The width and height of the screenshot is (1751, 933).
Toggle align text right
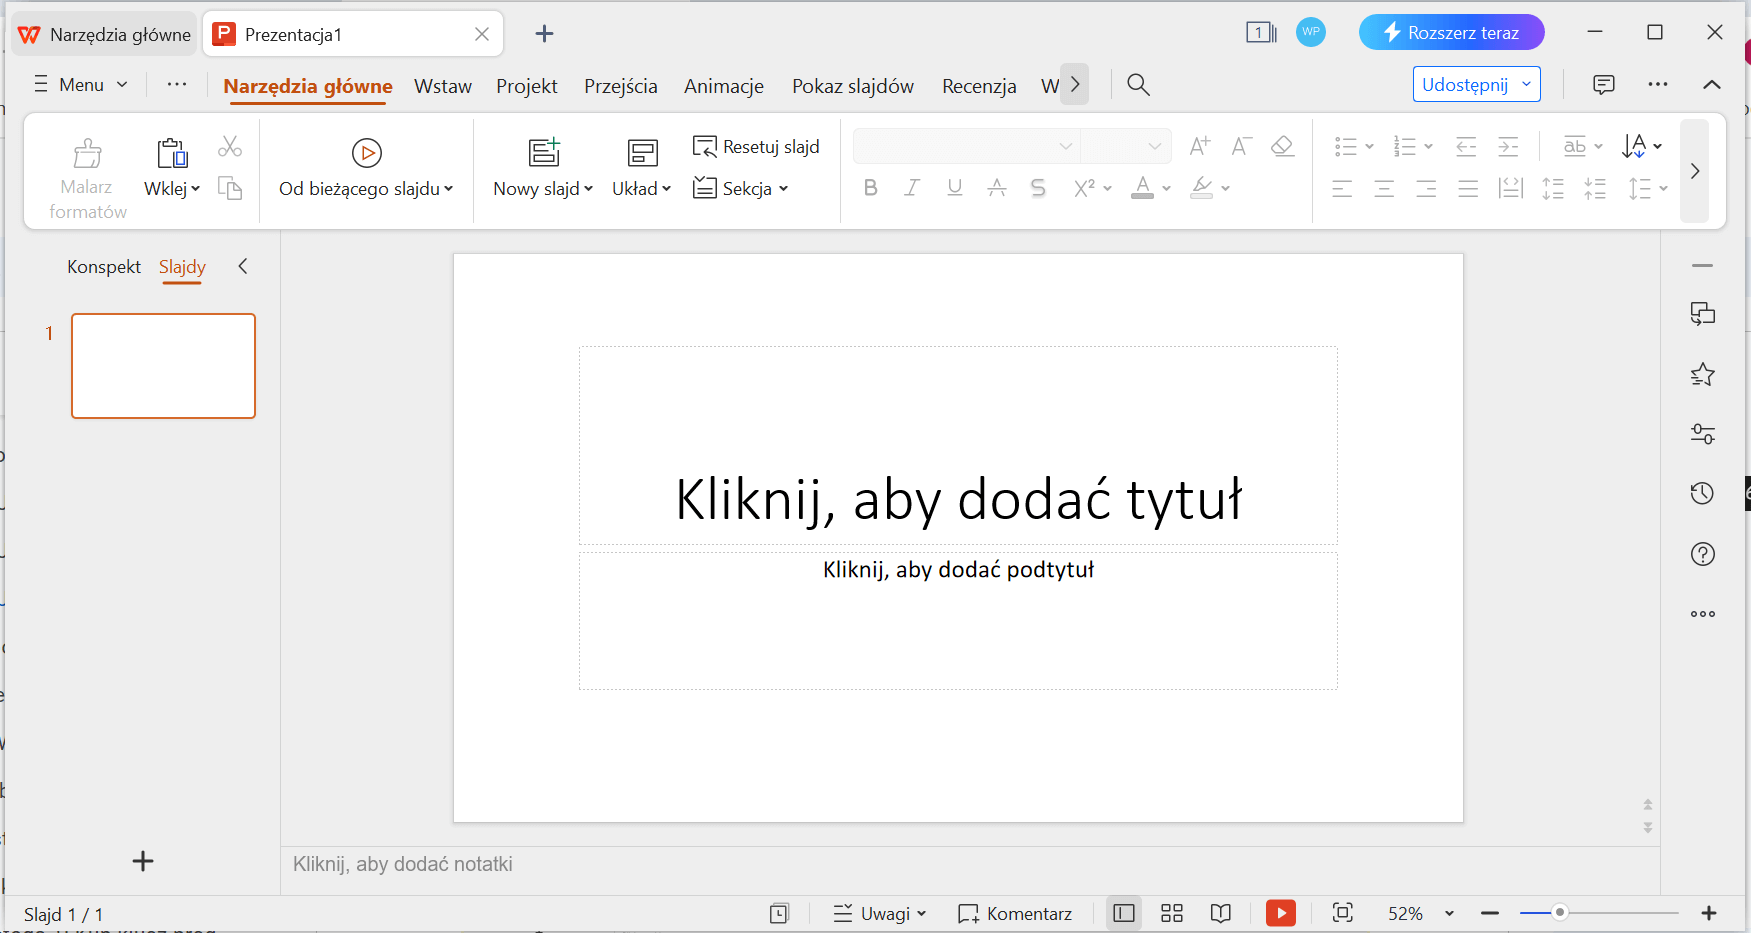1426,188
